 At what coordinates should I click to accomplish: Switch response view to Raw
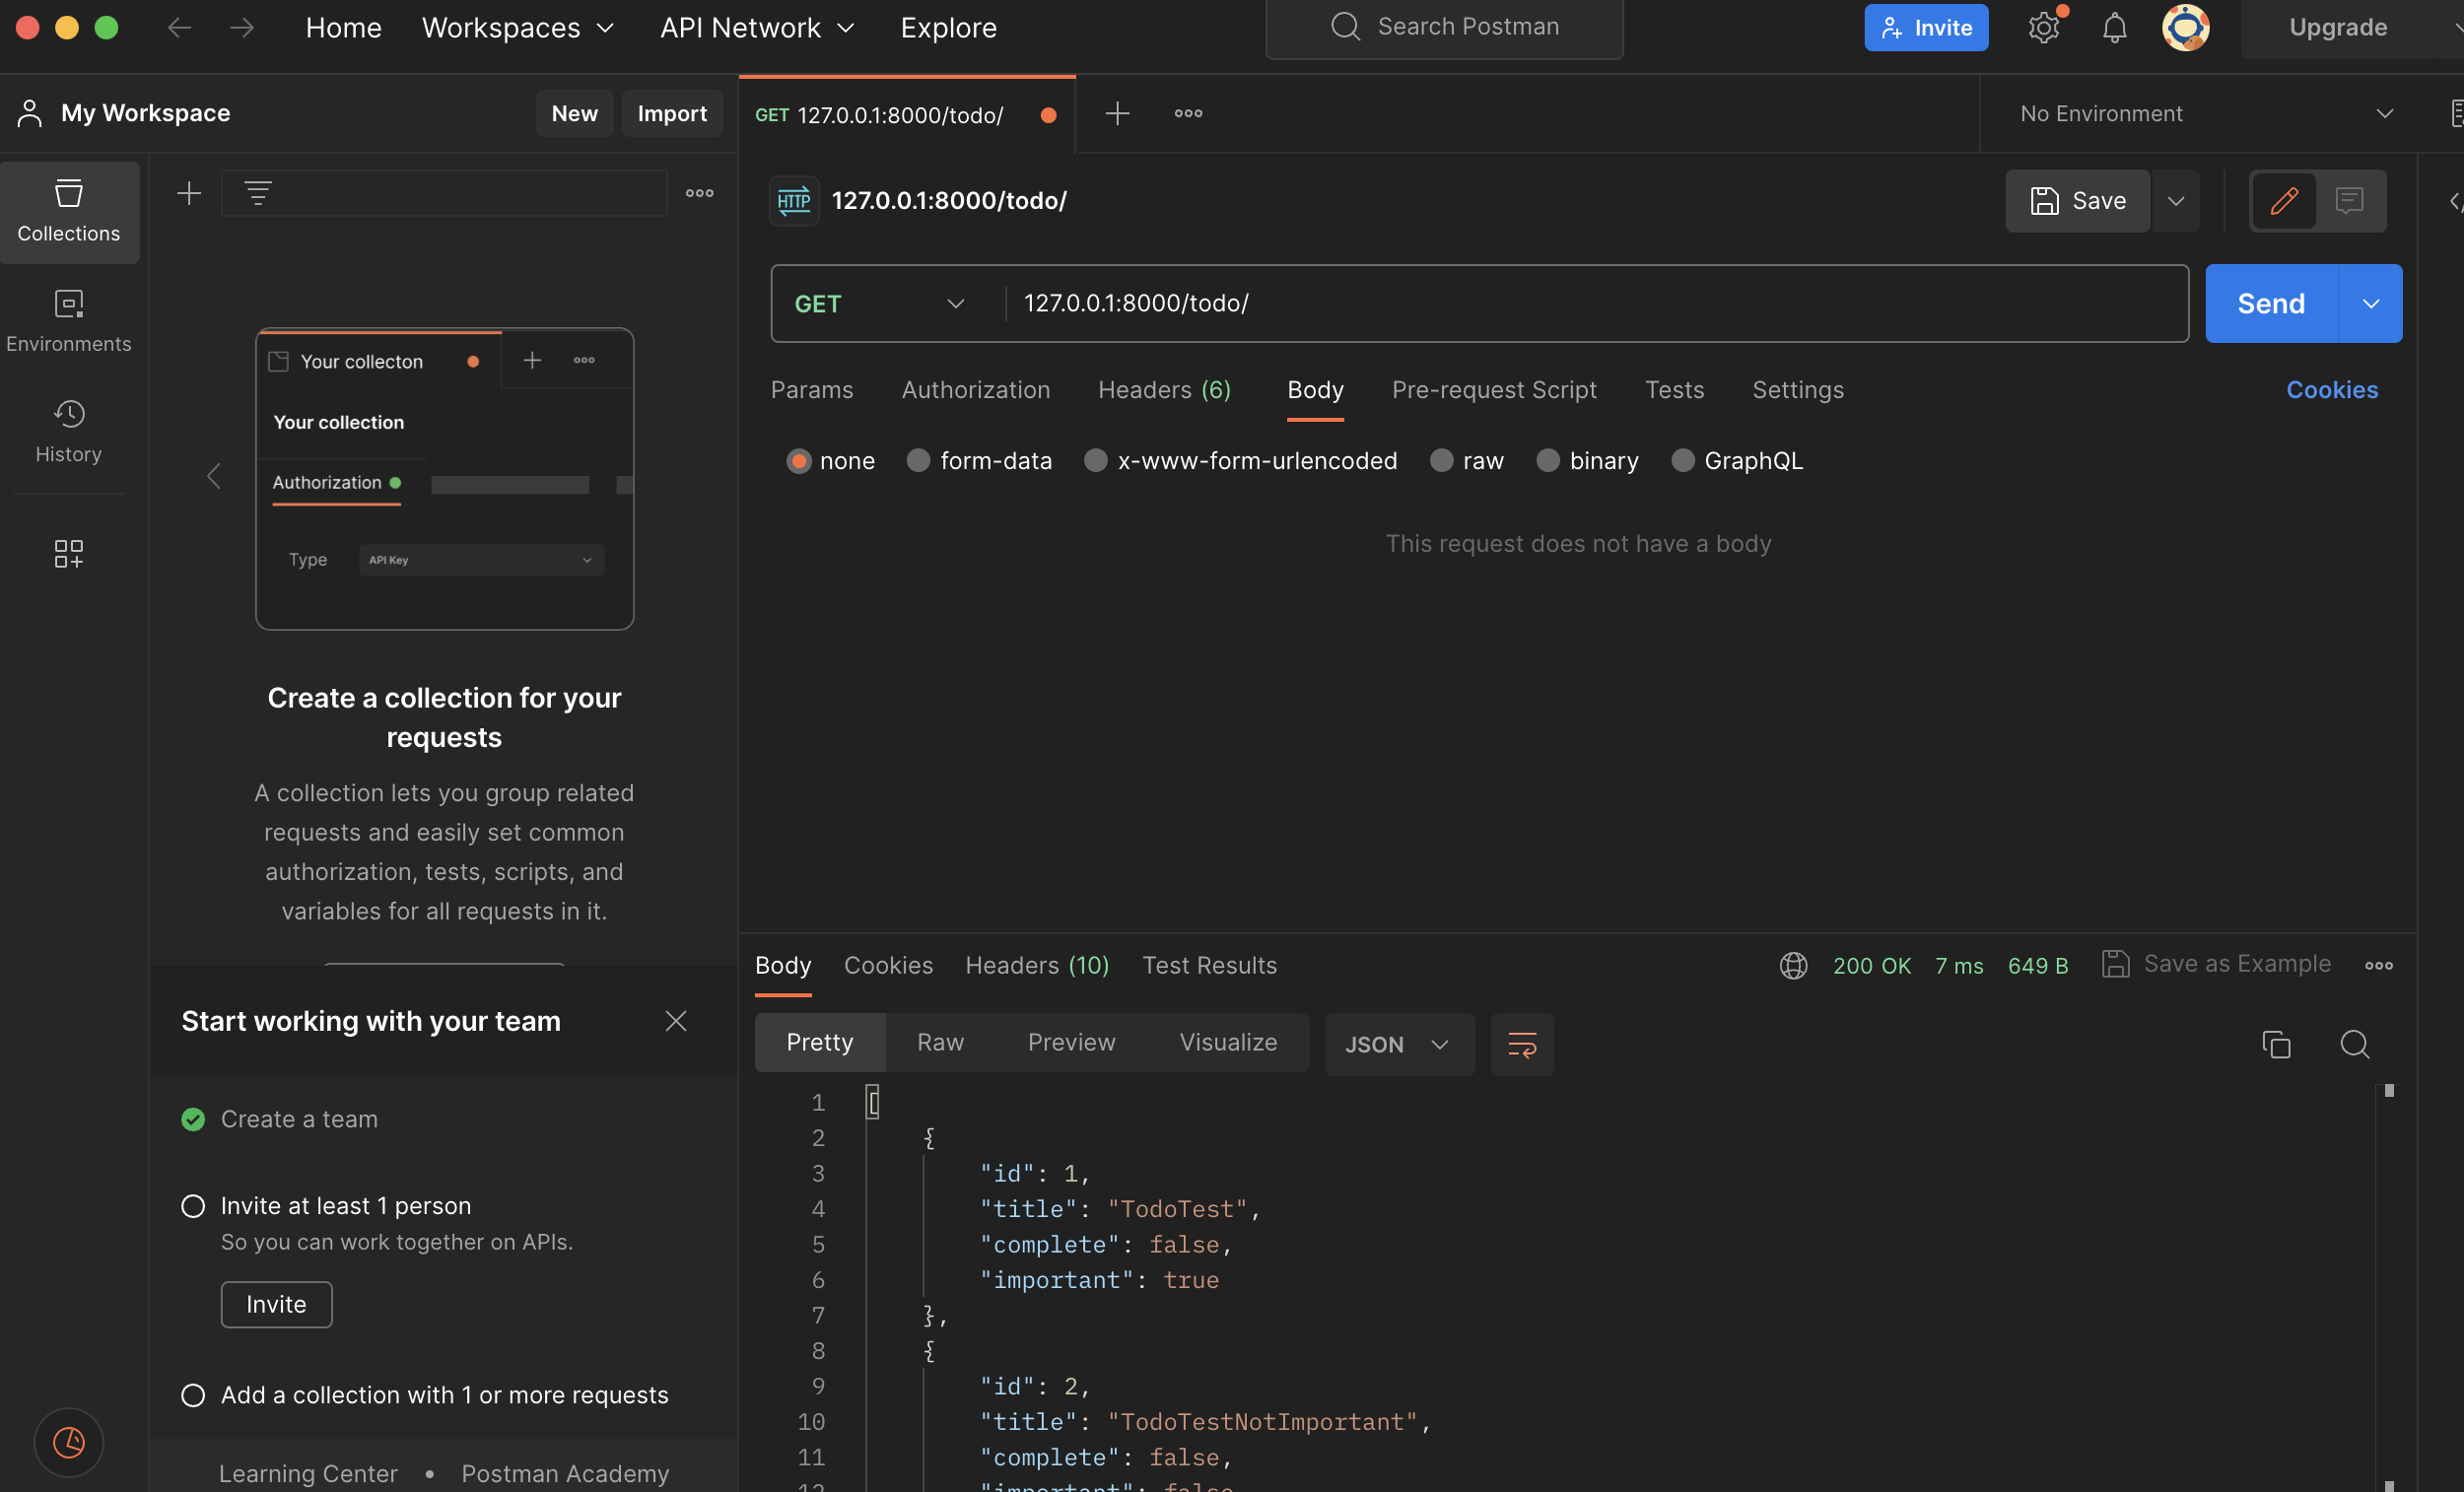(x=940, y=1042)
